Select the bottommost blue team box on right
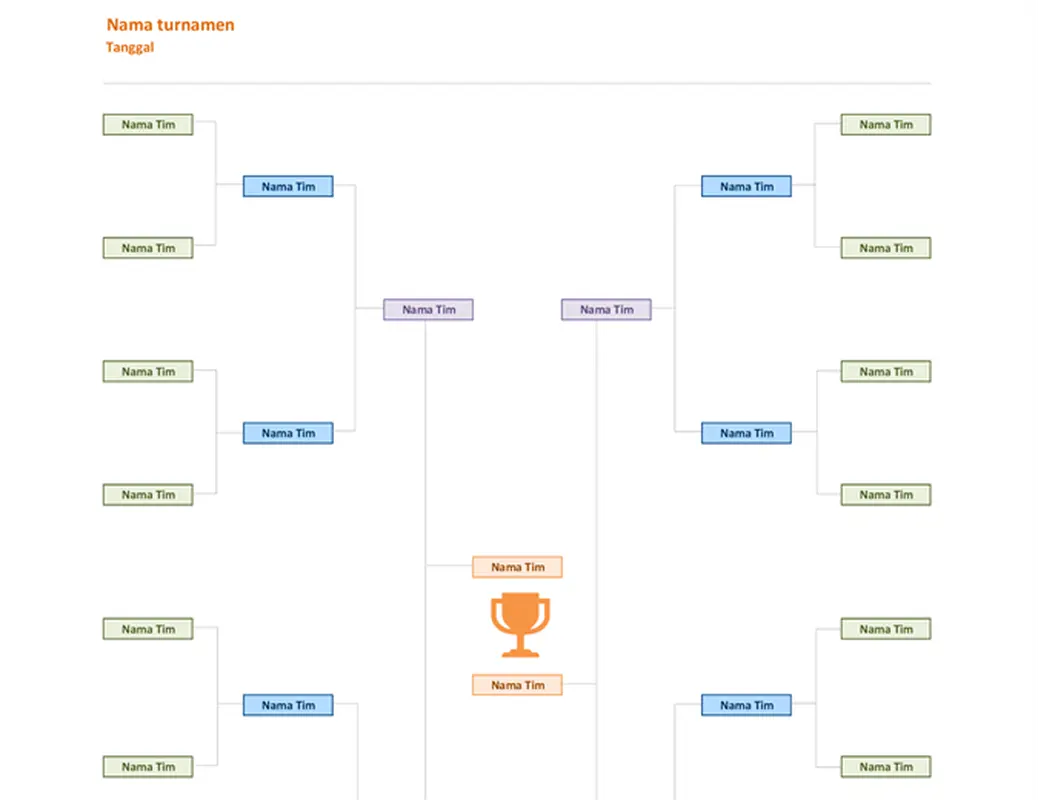Viewport: 1038px width, 800px height. click(746, 705)
